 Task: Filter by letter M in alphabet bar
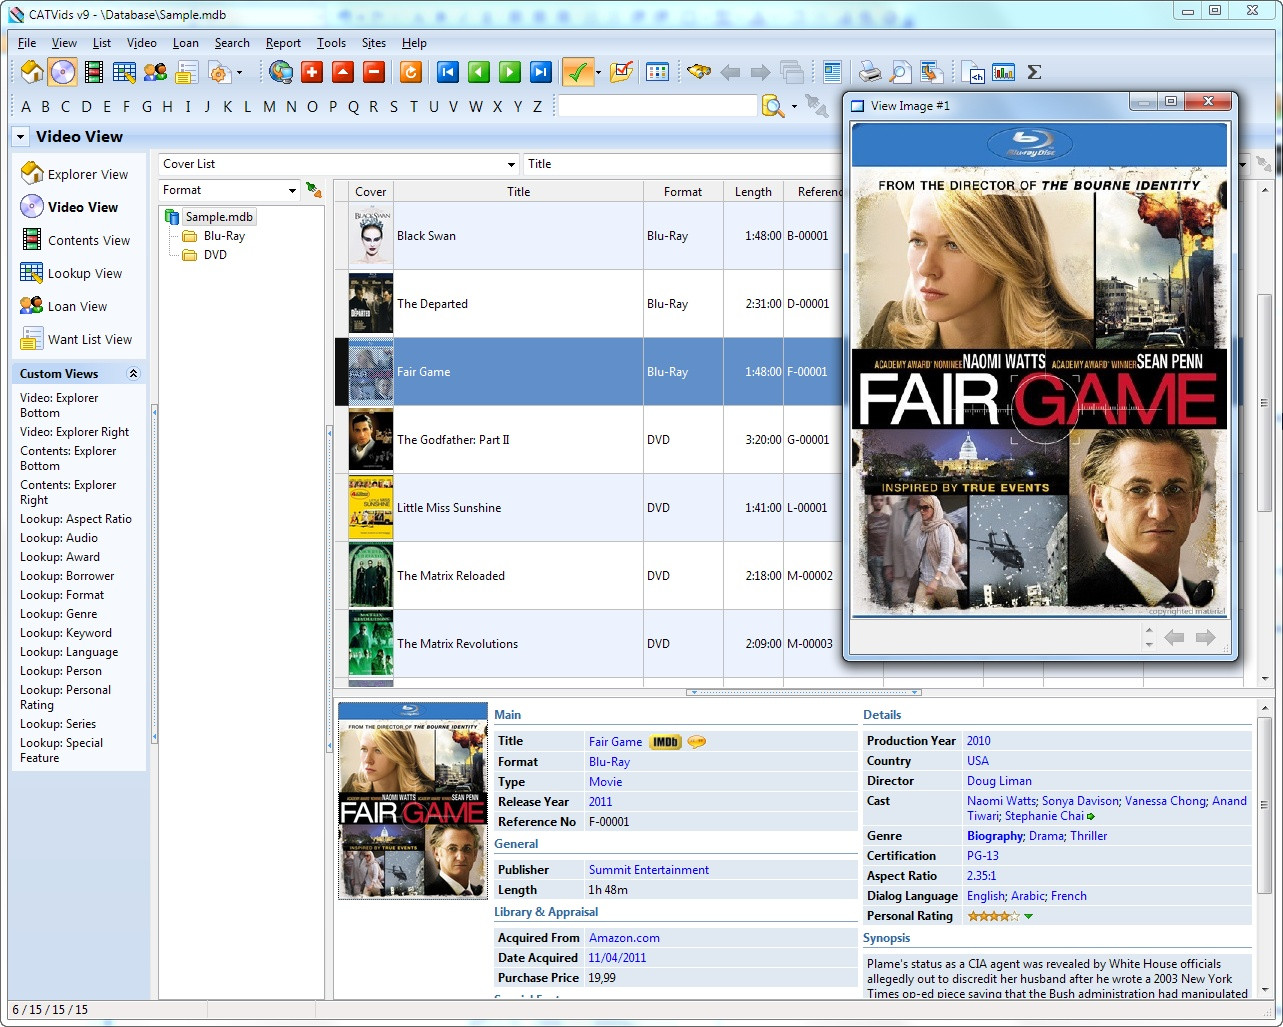click(x=270, y=107)
